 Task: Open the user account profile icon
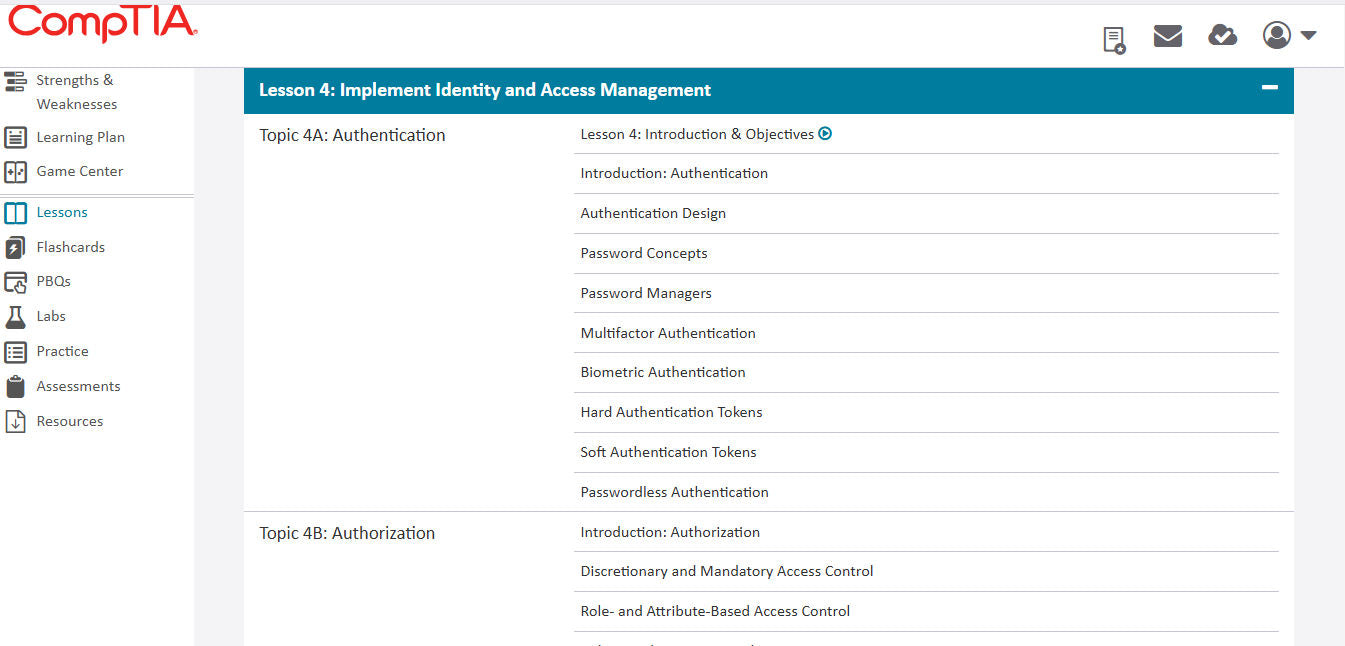(1276, 35)
